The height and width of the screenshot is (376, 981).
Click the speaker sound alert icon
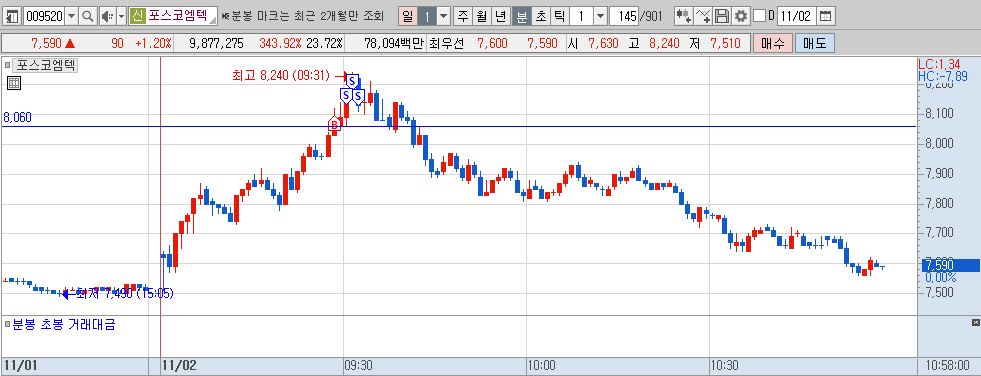pyautogui.click(x=107, y=16)
